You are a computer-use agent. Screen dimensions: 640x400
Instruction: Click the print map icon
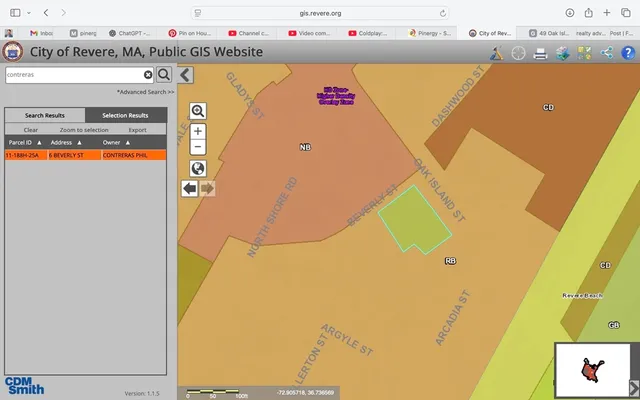[540, 53]
